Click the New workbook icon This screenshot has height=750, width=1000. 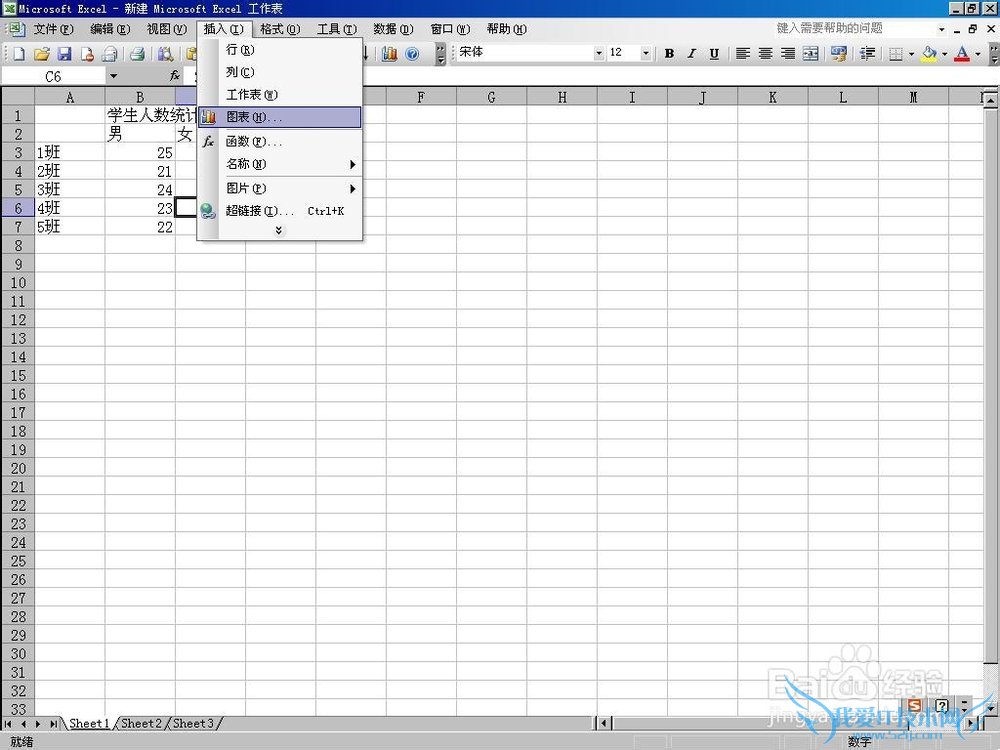[x=18, y=54]
